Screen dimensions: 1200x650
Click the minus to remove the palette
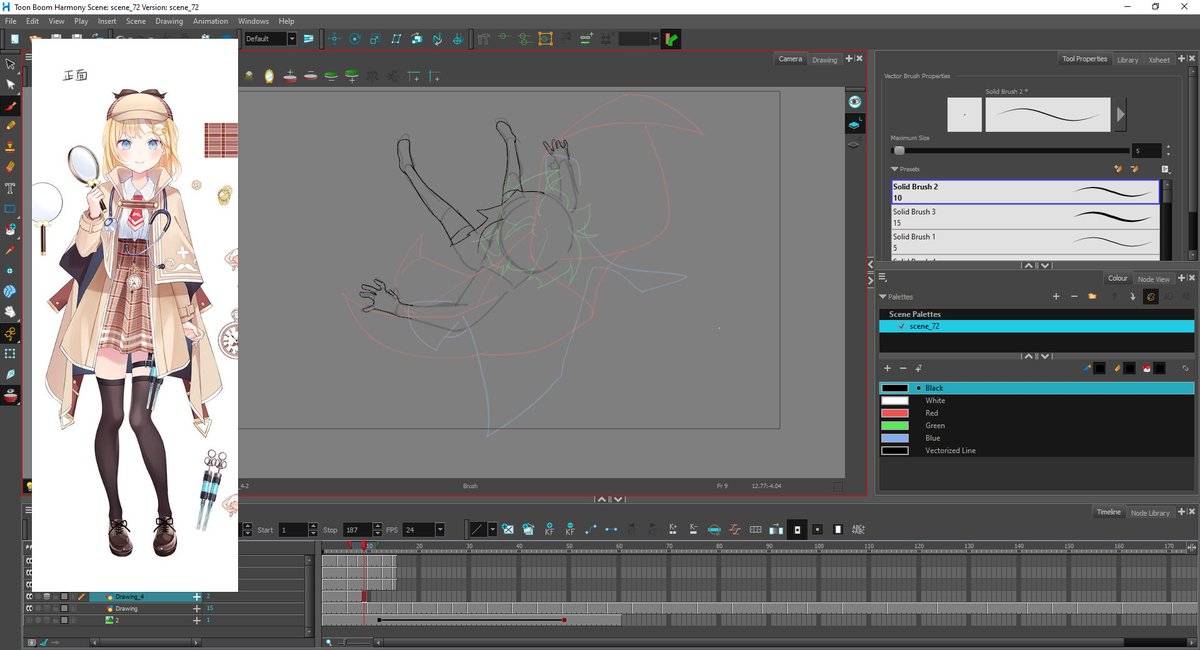coord(1074,296)
